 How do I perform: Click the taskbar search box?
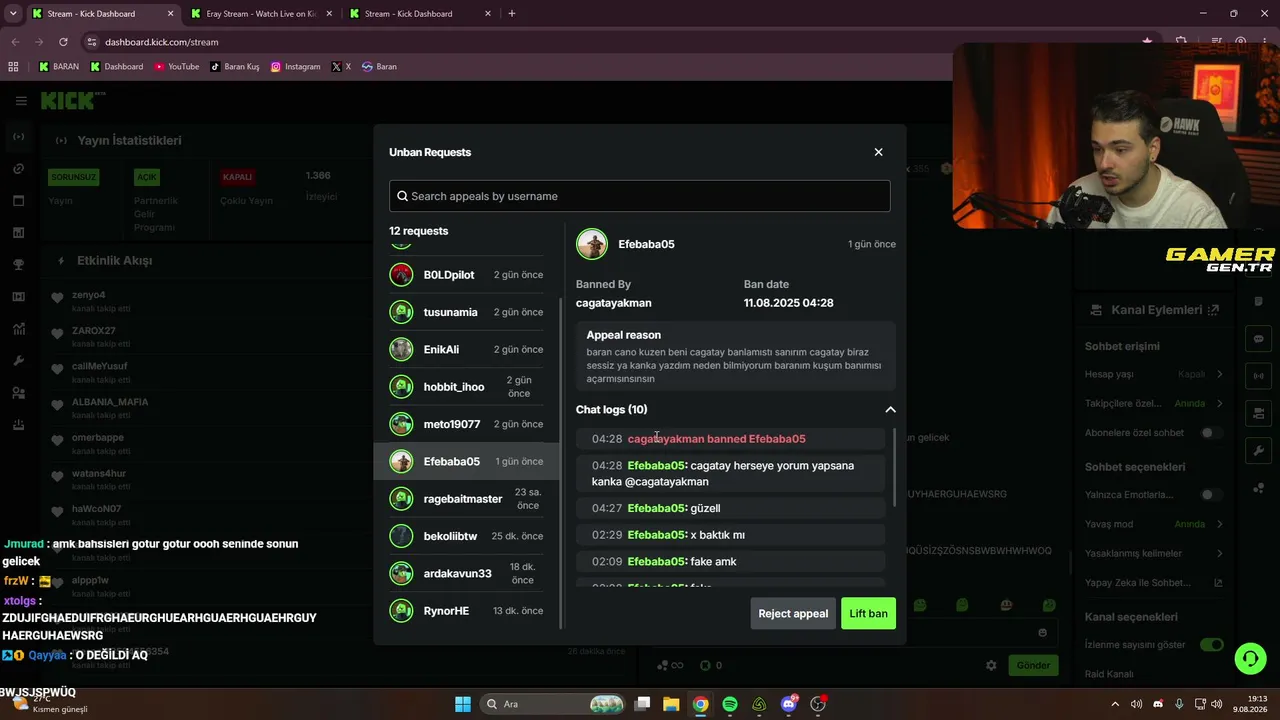pyautogui.click(x=553, y=704)
